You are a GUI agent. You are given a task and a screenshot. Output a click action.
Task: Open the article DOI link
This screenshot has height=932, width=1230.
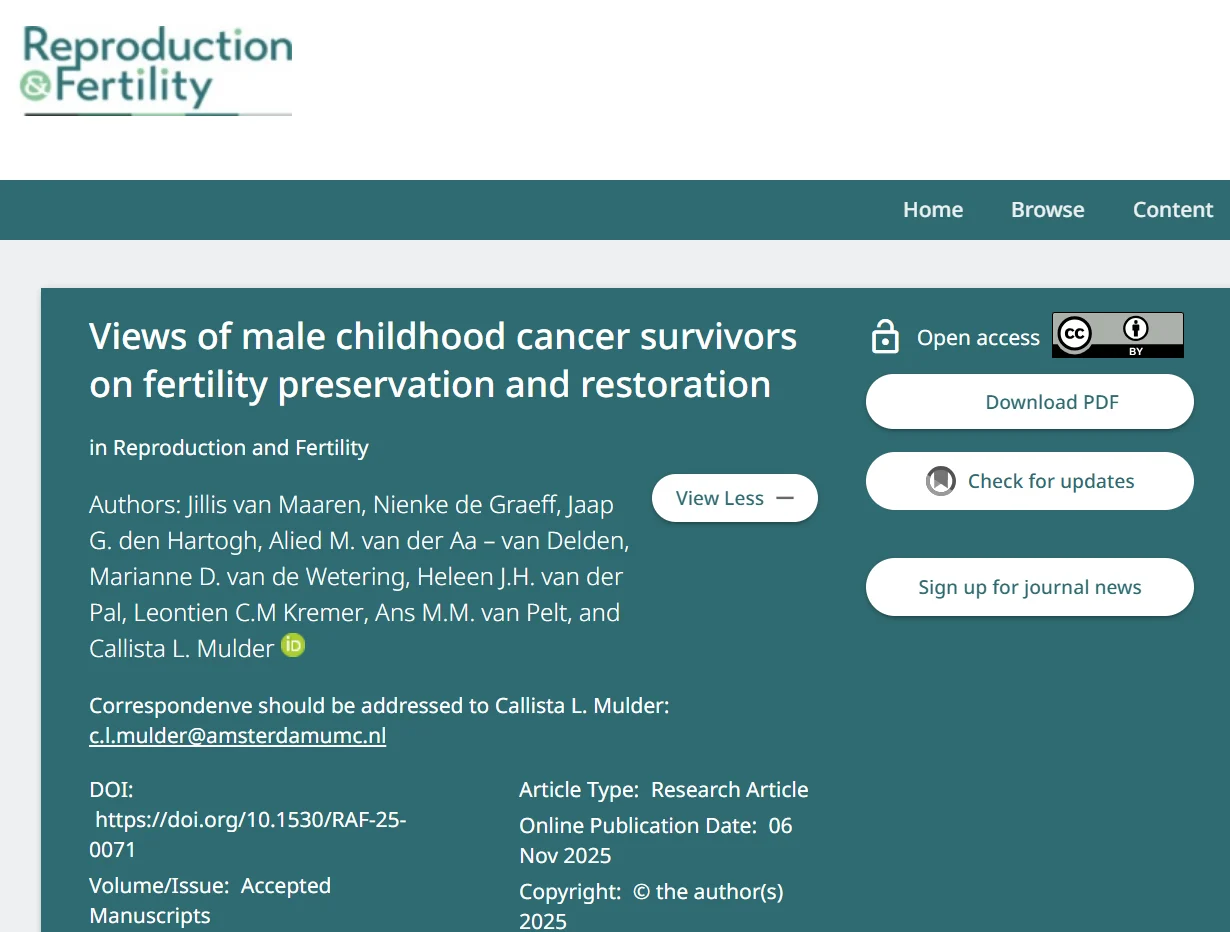tap(250, 835)
